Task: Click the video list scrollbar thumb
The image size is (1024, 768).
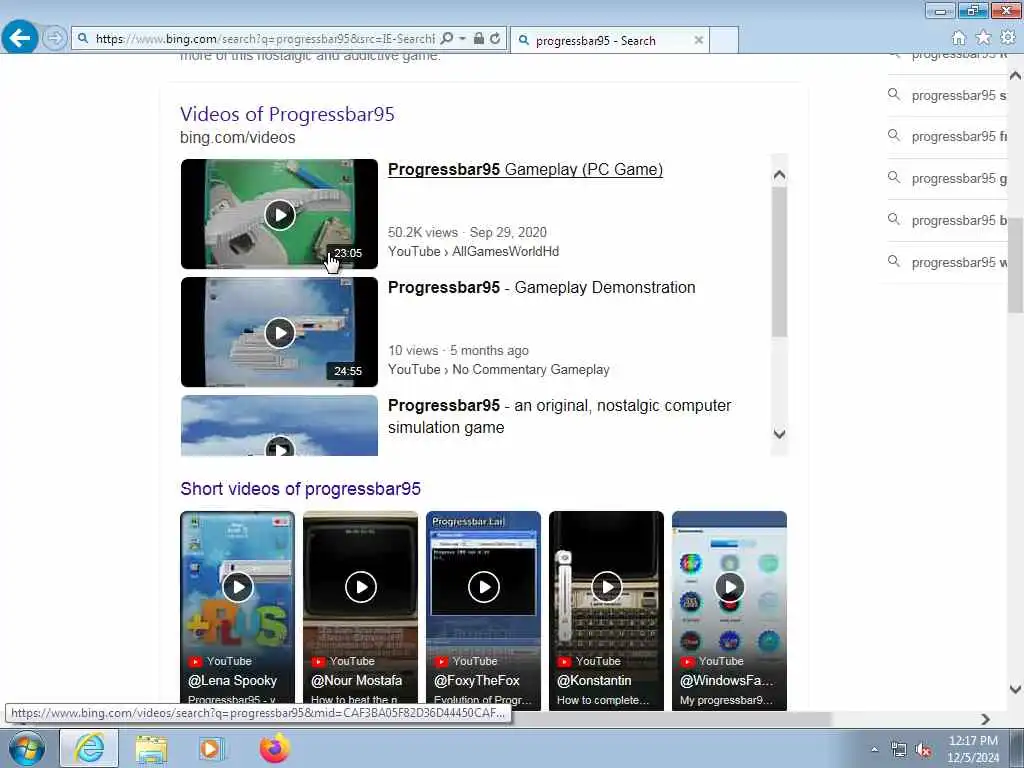Action: [779, 261]
